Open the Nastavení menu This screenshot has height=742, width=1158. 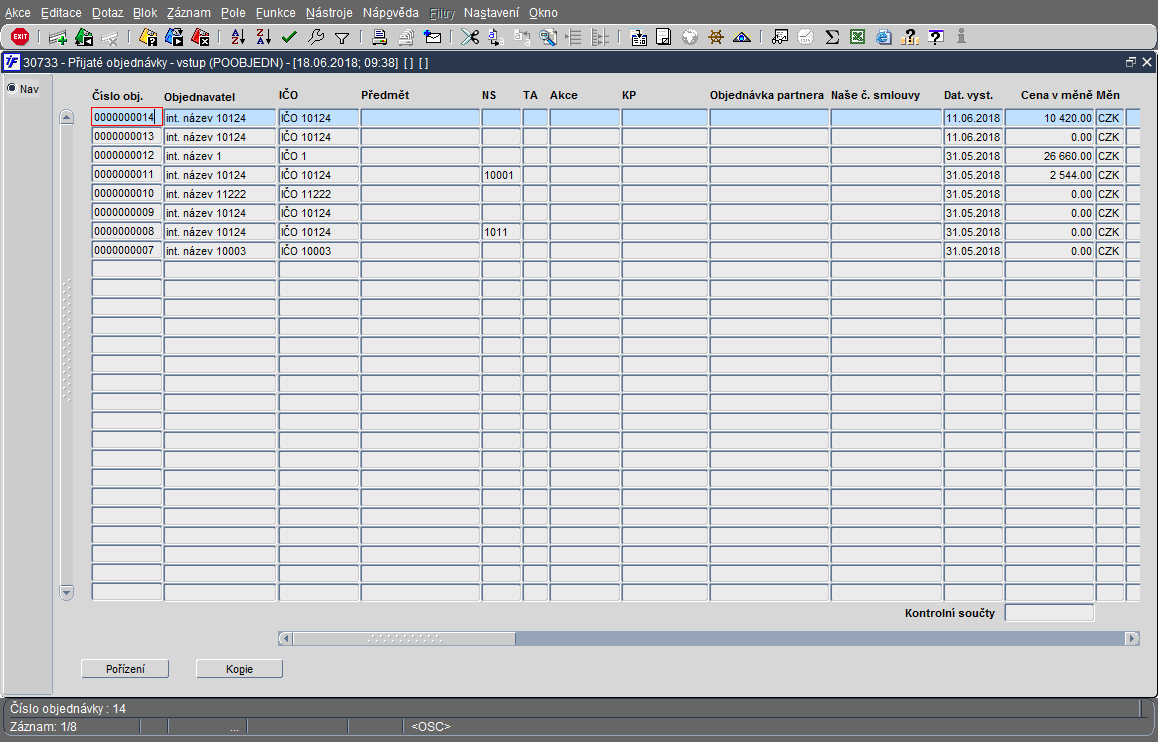coord(491,13)
